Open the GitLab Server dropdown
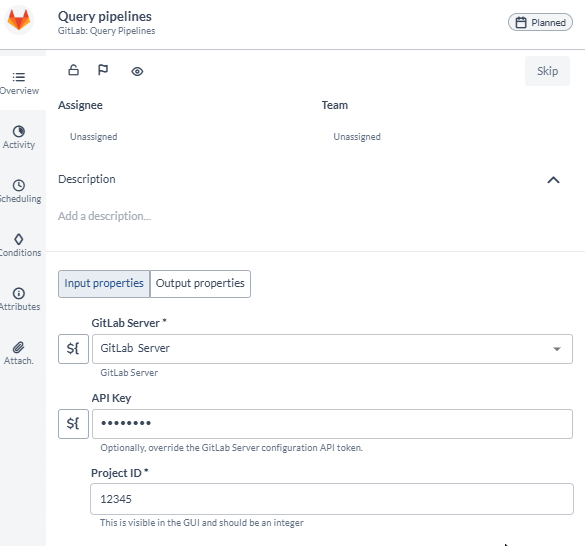This screenshot has width=585, height=546. tap(332, 349)
